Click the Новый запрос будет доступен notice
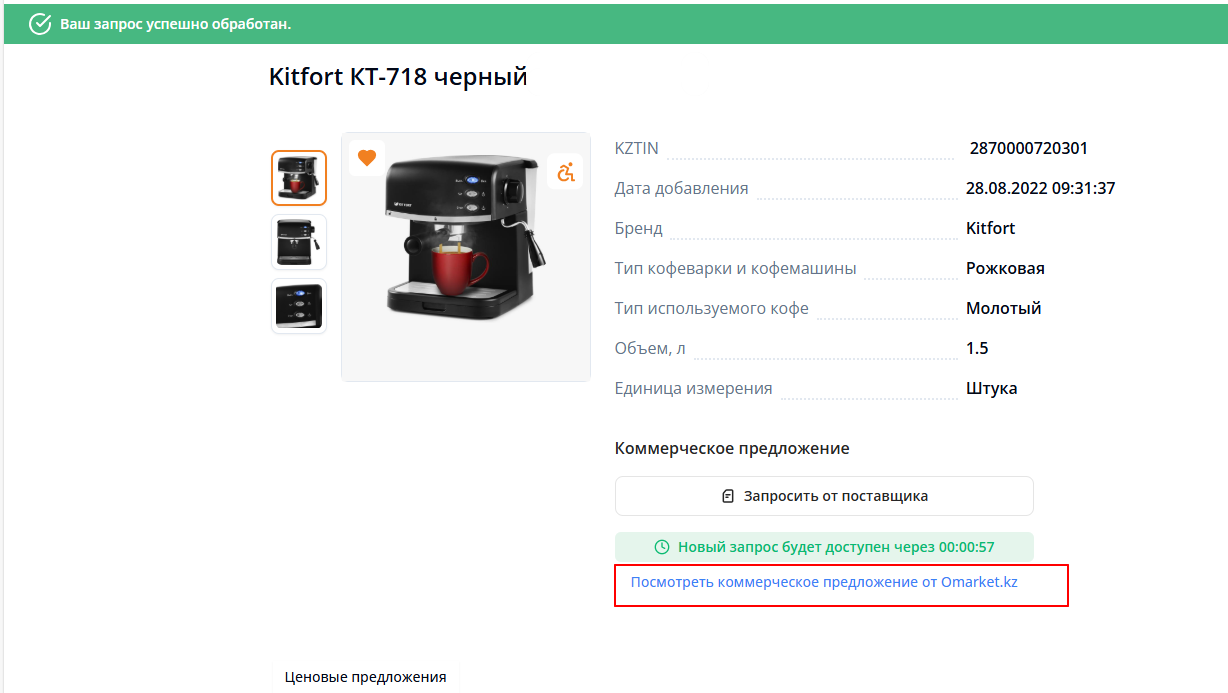1228x693 pixels. pos(824,547)
